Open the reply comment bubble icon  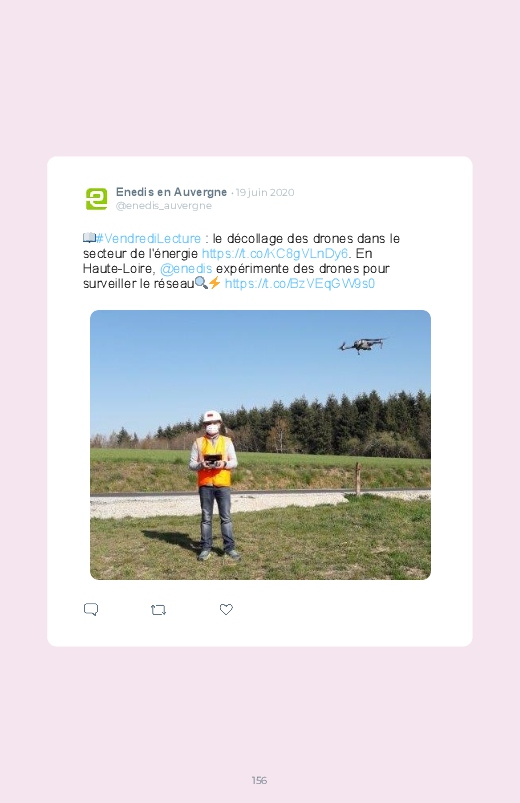click(x=91, y=609)
